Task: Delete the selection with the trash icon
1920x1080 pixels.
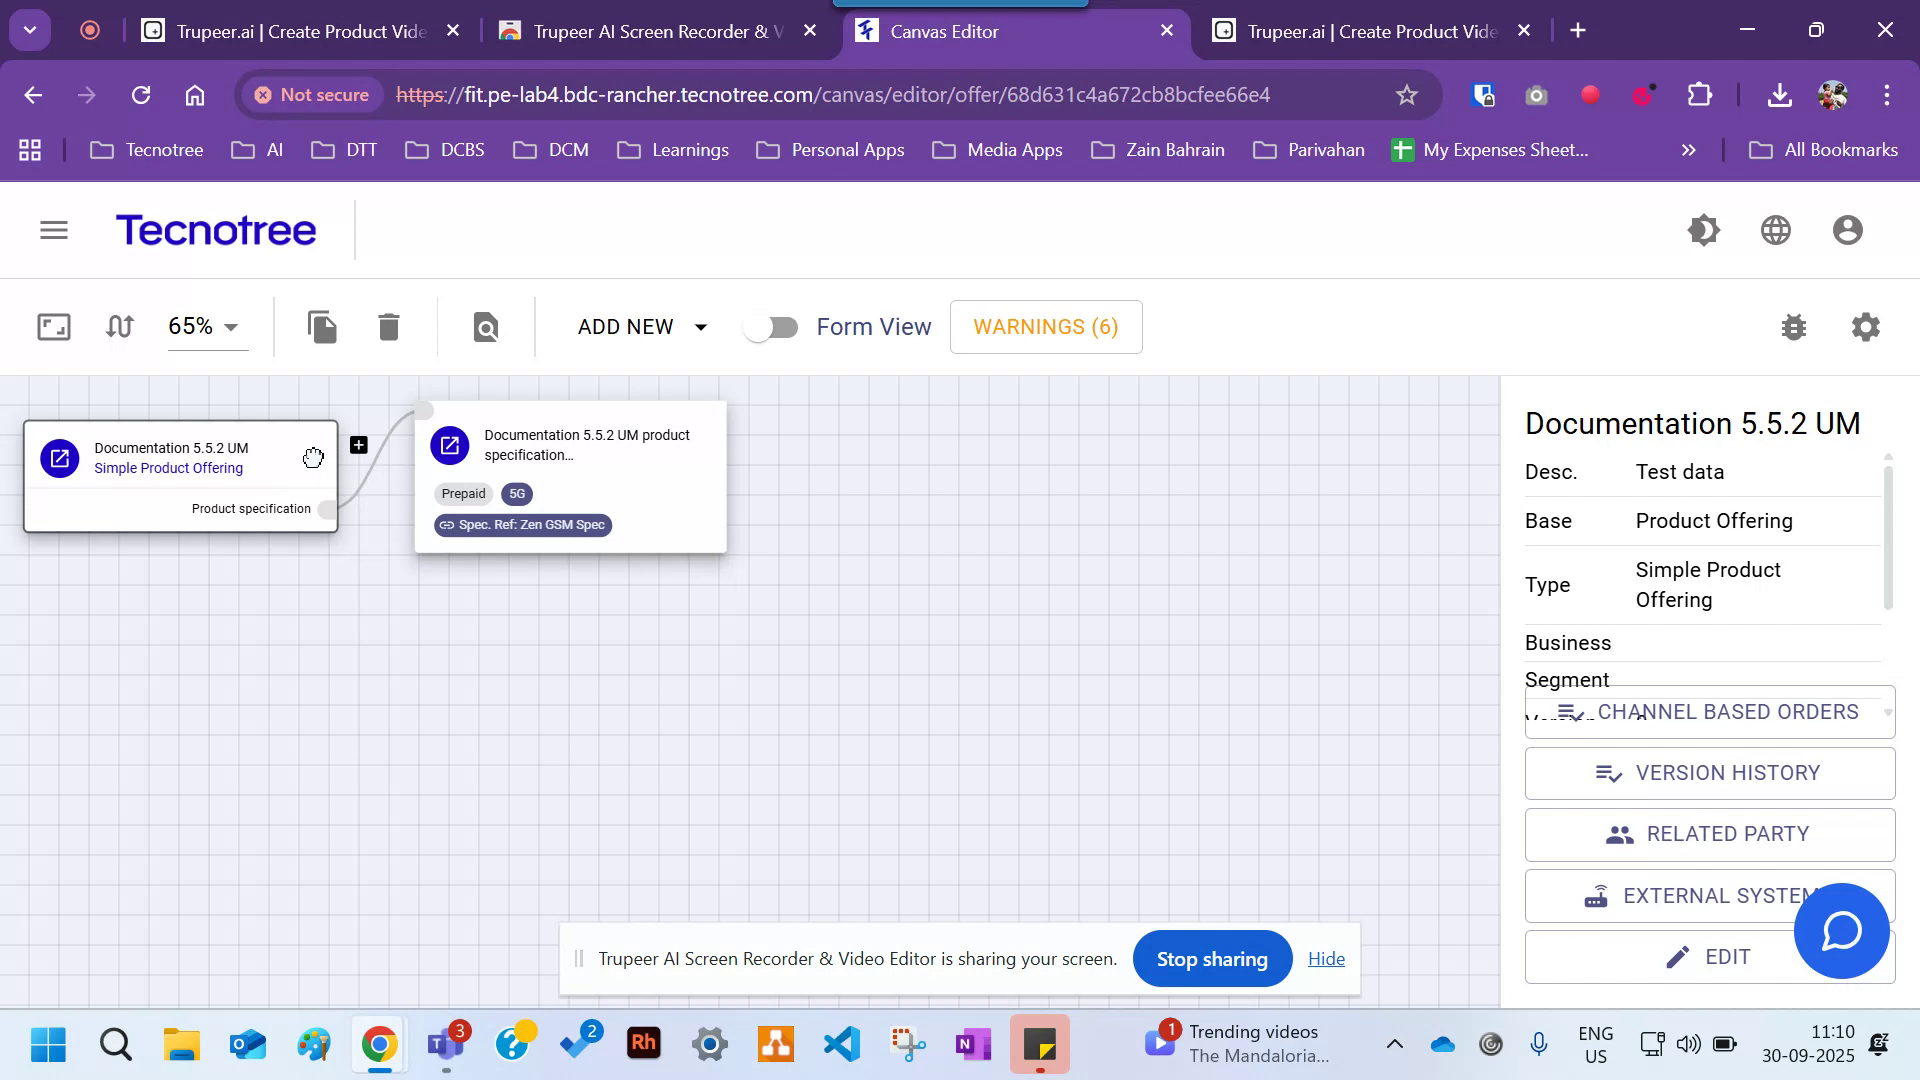Action: click(388, 327)
